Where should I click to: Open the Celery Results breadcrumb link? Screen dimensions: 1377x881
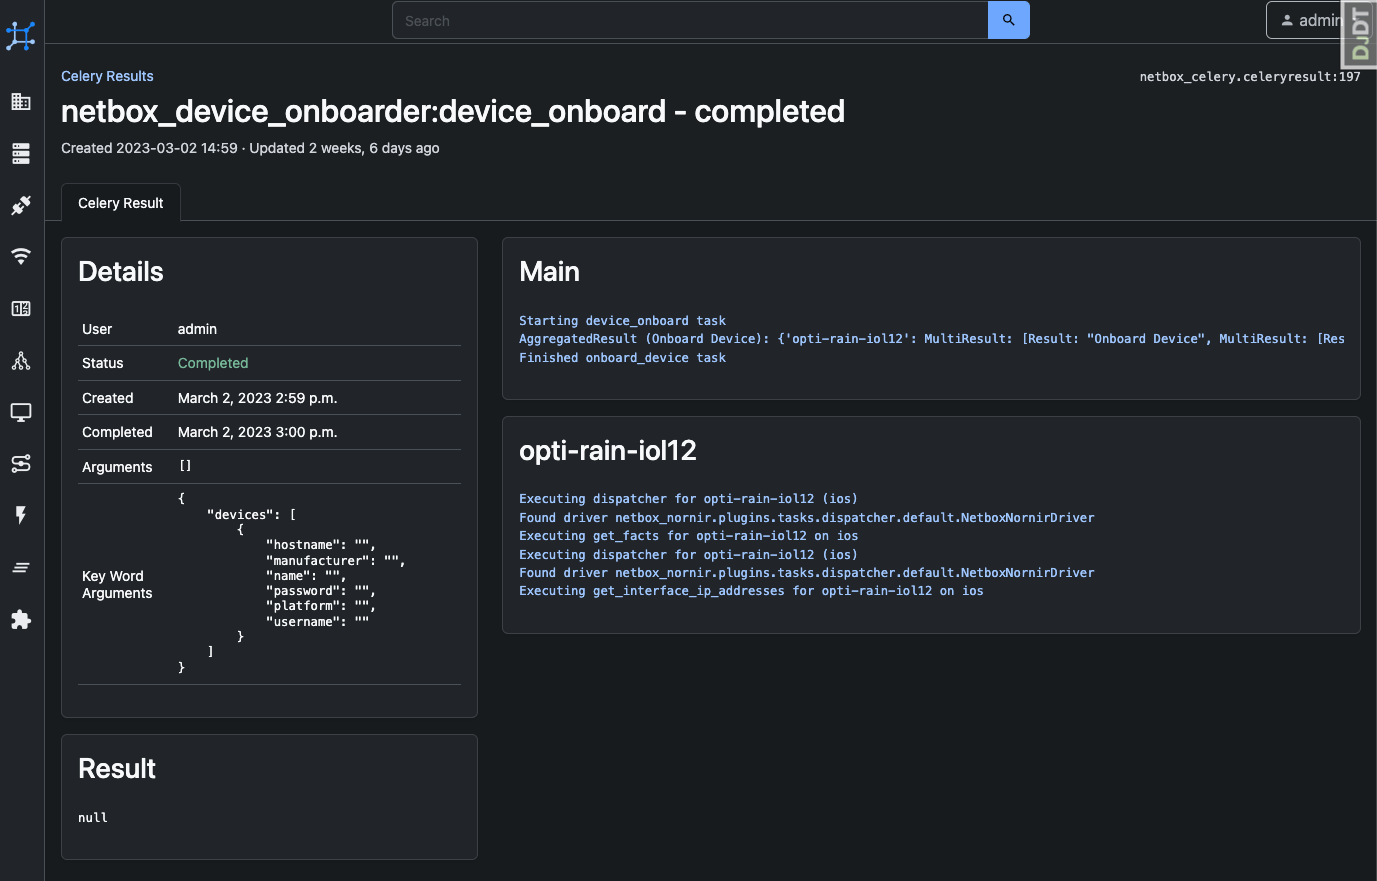click(107, 76)
